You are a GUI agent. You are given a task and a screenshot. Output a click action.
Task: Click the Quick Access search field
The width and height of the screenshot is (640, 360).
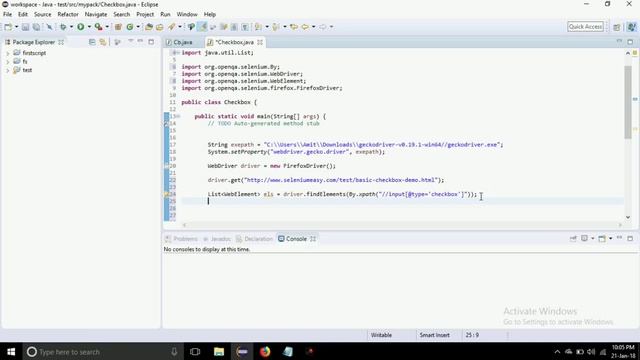click(585, 27)
